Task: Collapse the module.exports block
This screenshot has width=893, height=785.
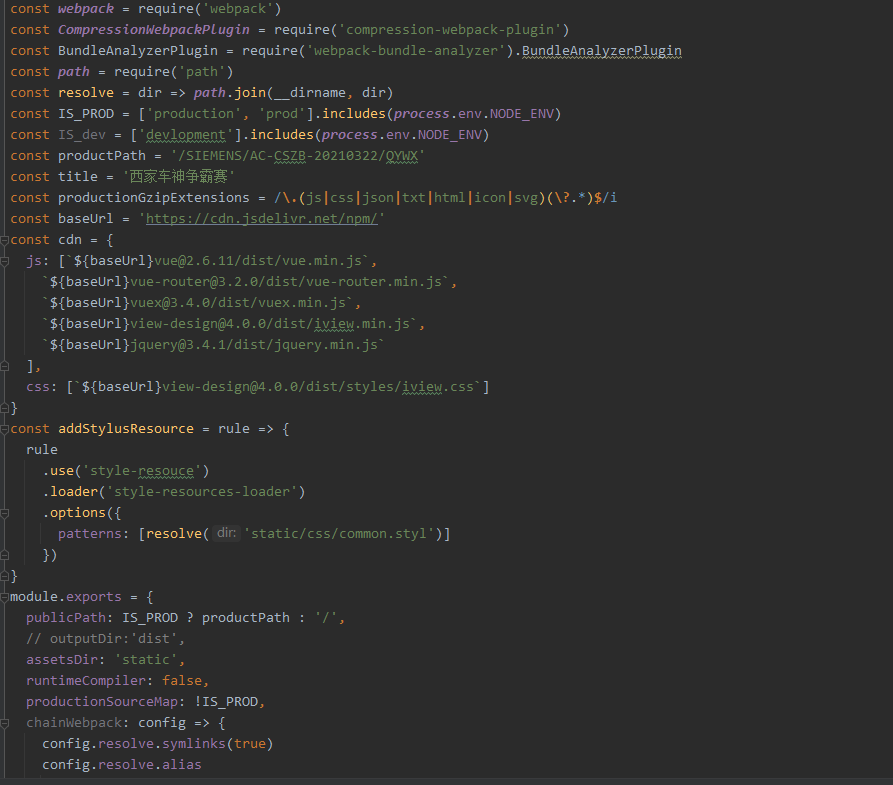Action: [4, 596]
